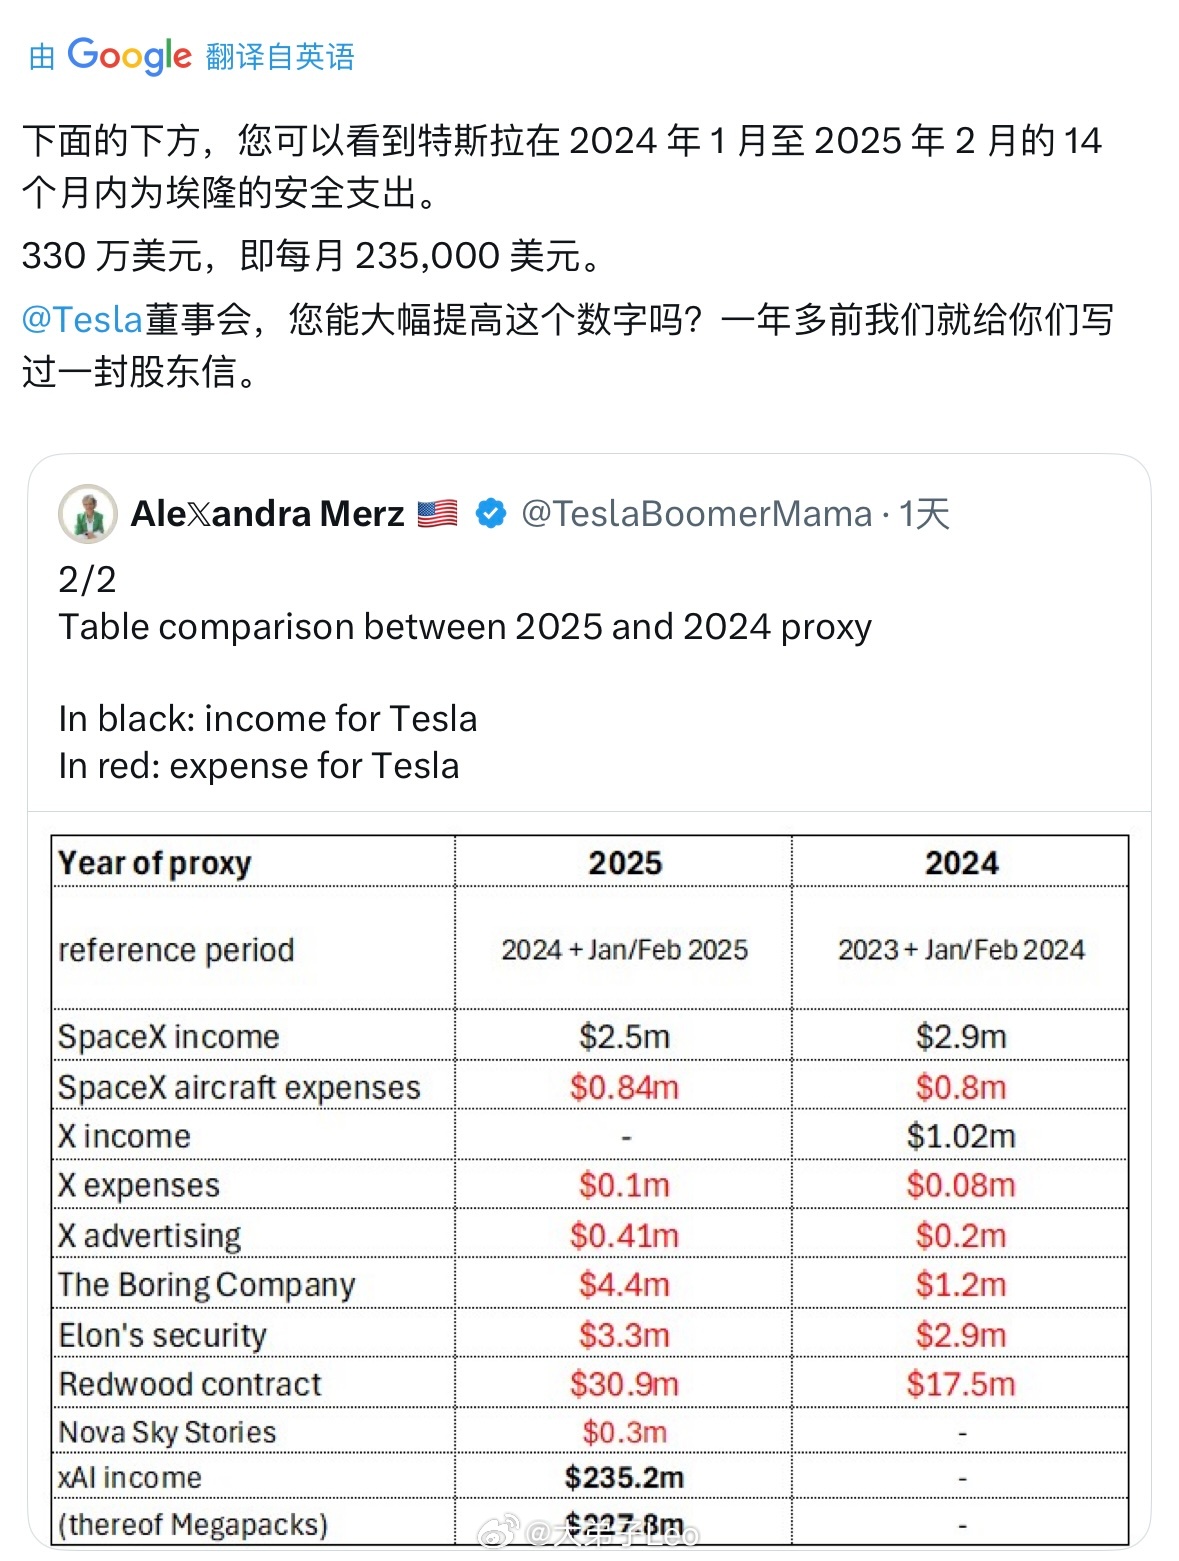Click the SpaceX income row label
This screenshot has width=1179, height=1561.
[x=169, y=1037]
